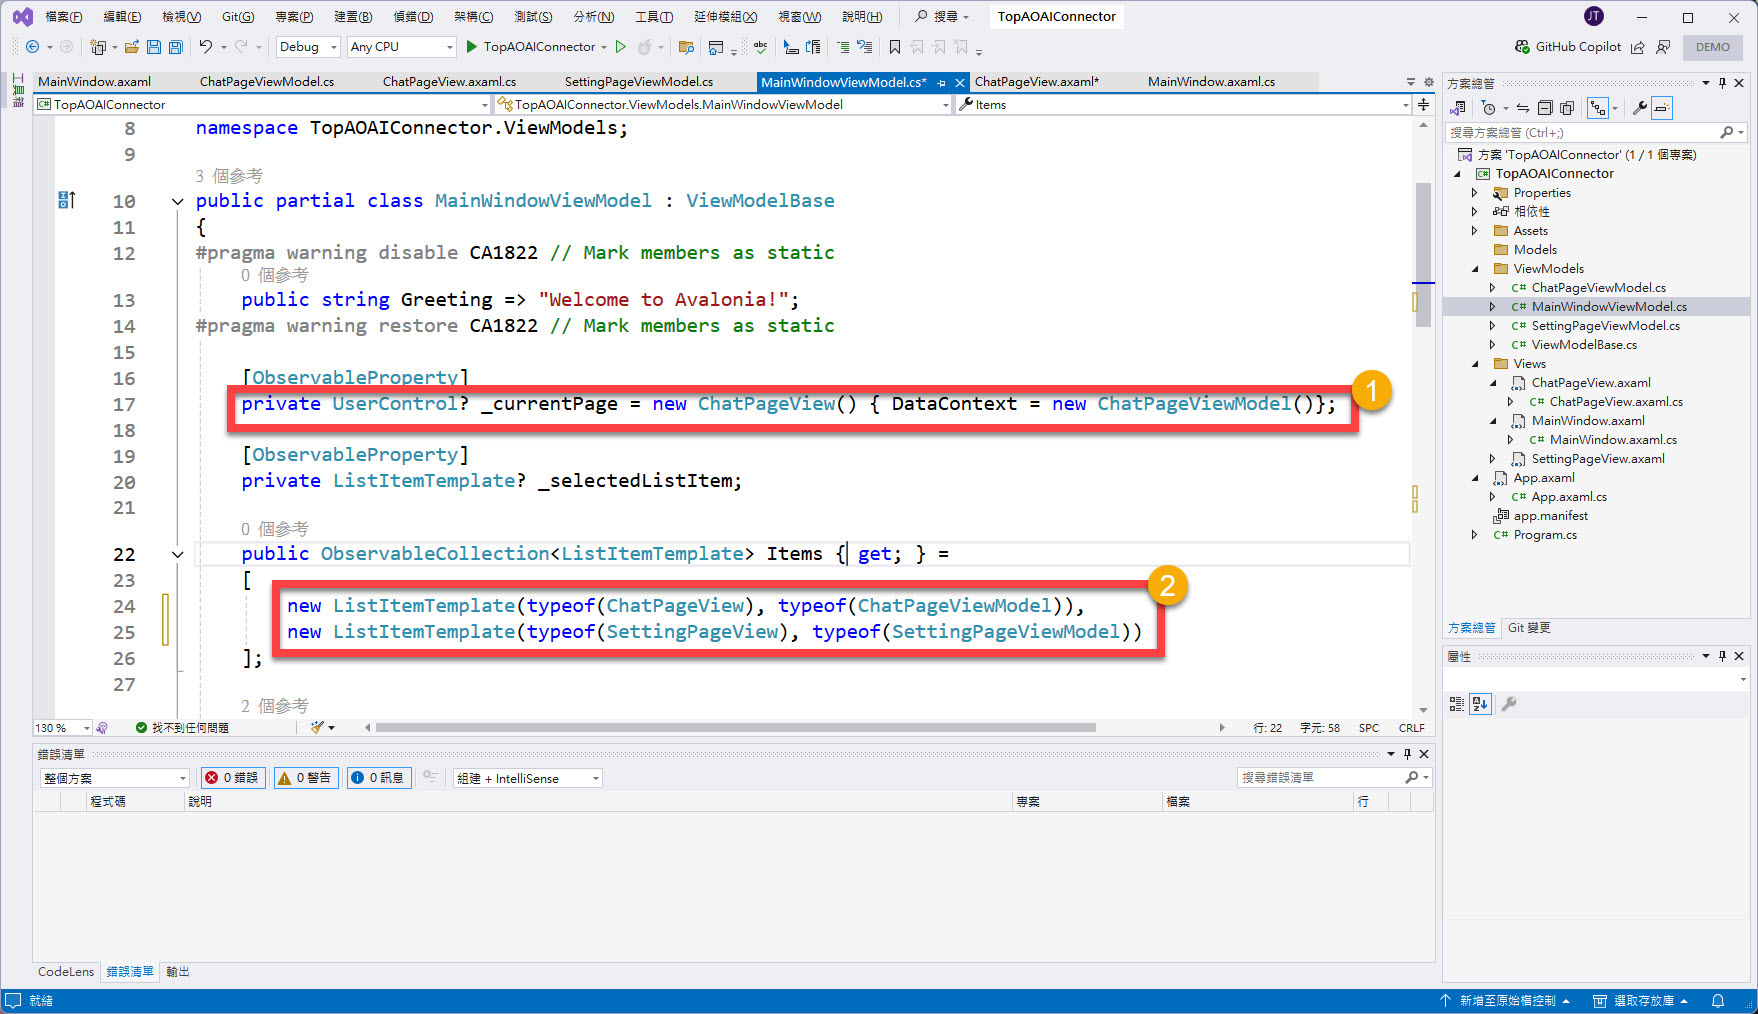
Task: Switch views icon in Solution Explorer toolbar
Action: tap(1458, 108)
